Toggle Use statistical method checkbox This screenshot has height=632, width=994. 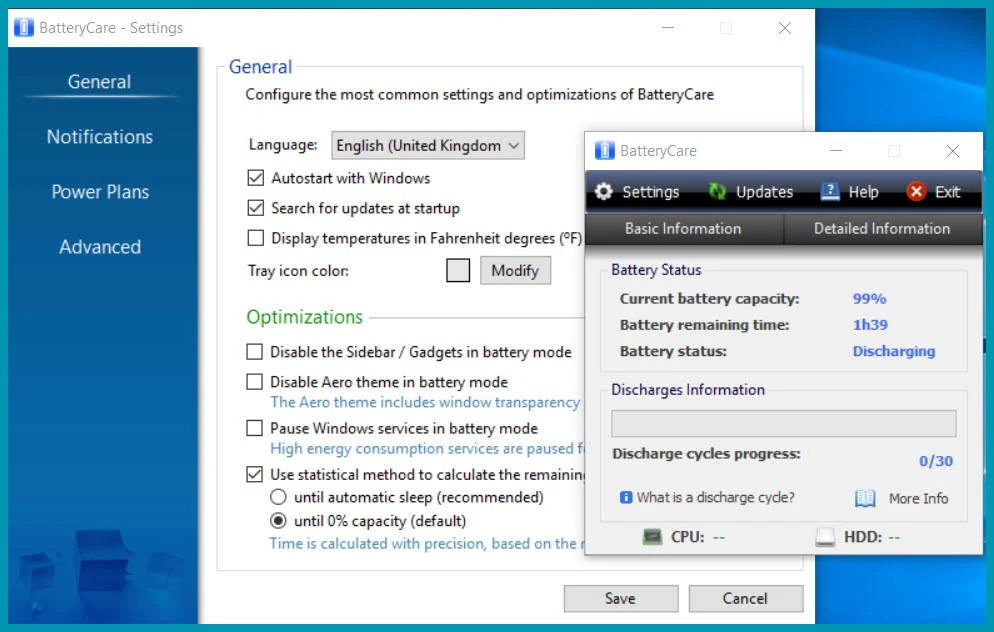(254, 474)
